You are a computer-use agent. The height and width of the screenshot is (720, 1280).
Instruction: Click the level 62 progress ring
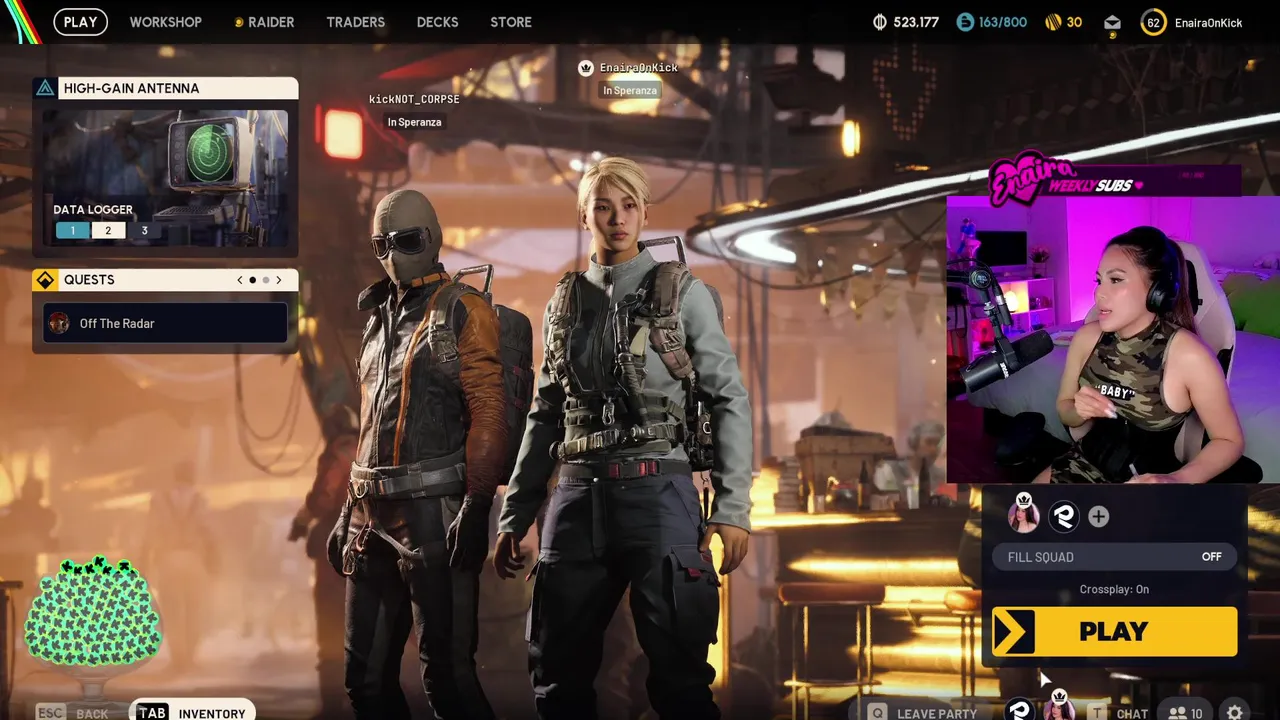(1153, 22)
